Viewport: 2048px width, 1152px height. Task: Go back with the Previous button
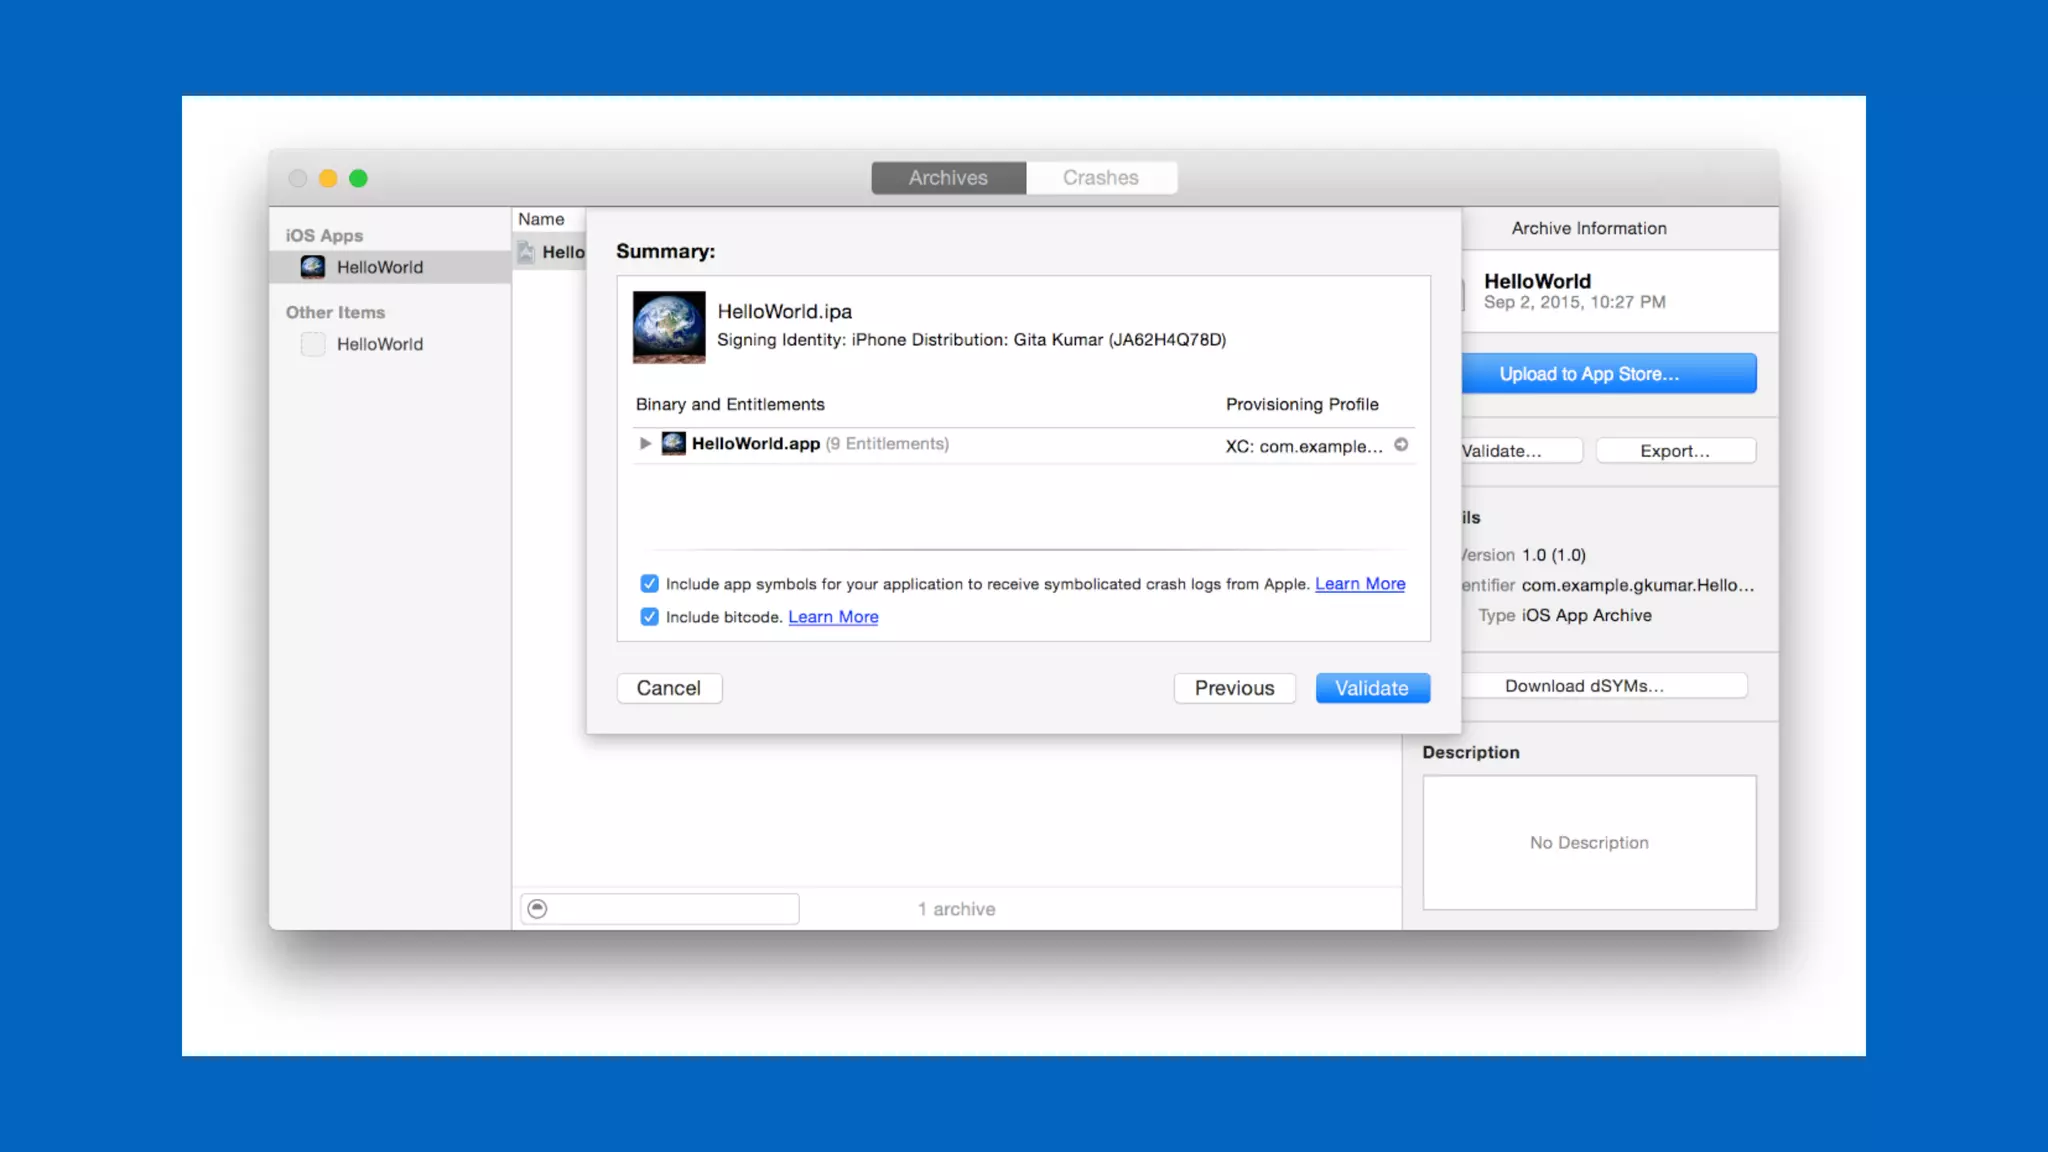[x=1234, y=688]
